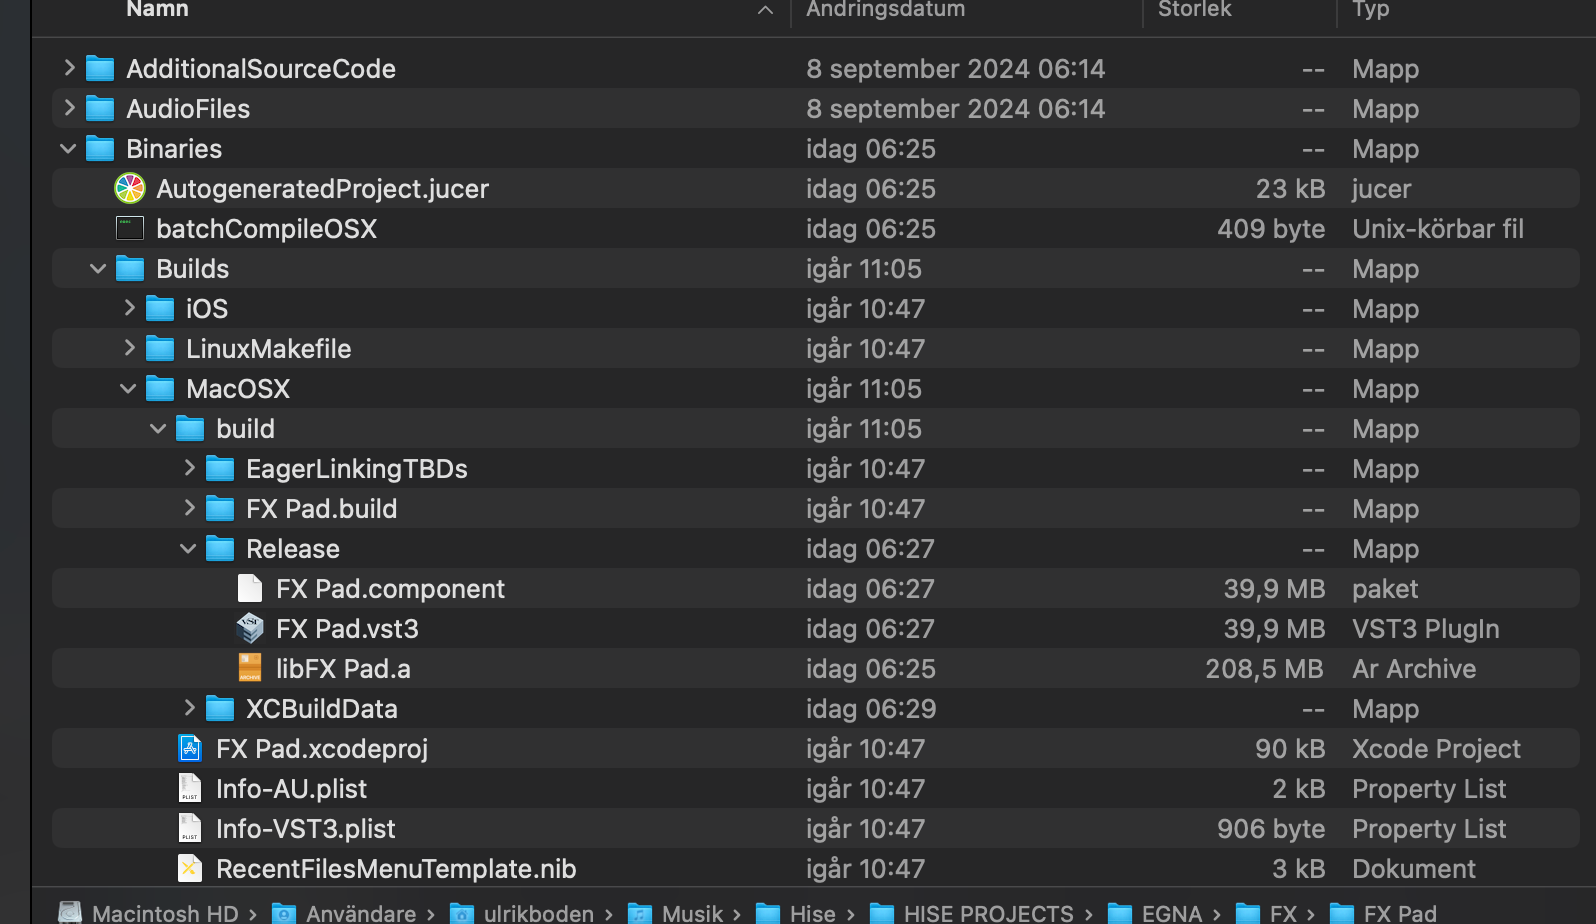Click the idag 06:29 modification date
The width and height of the screenshot is (1596, 924).
click(871, 709)
